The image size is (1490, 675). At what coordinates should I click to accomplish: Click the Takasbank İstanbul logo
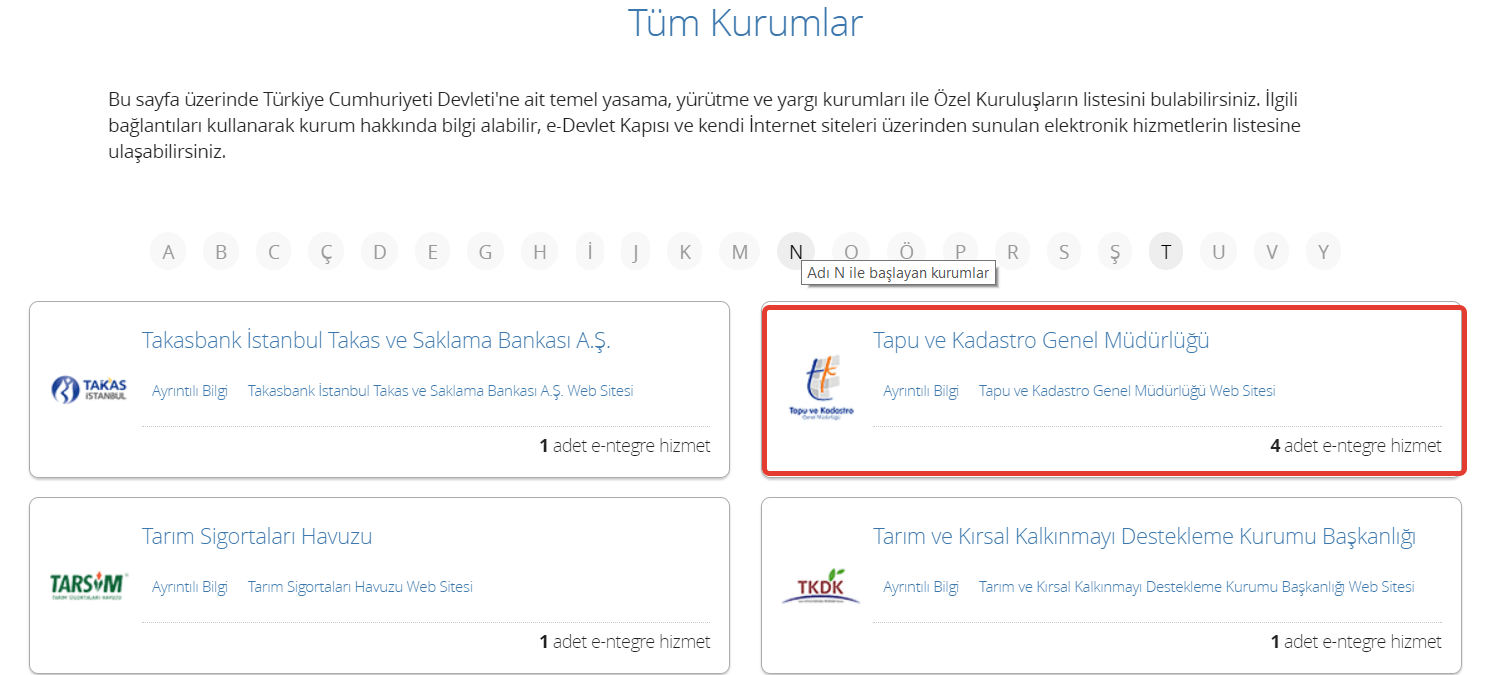88,390
